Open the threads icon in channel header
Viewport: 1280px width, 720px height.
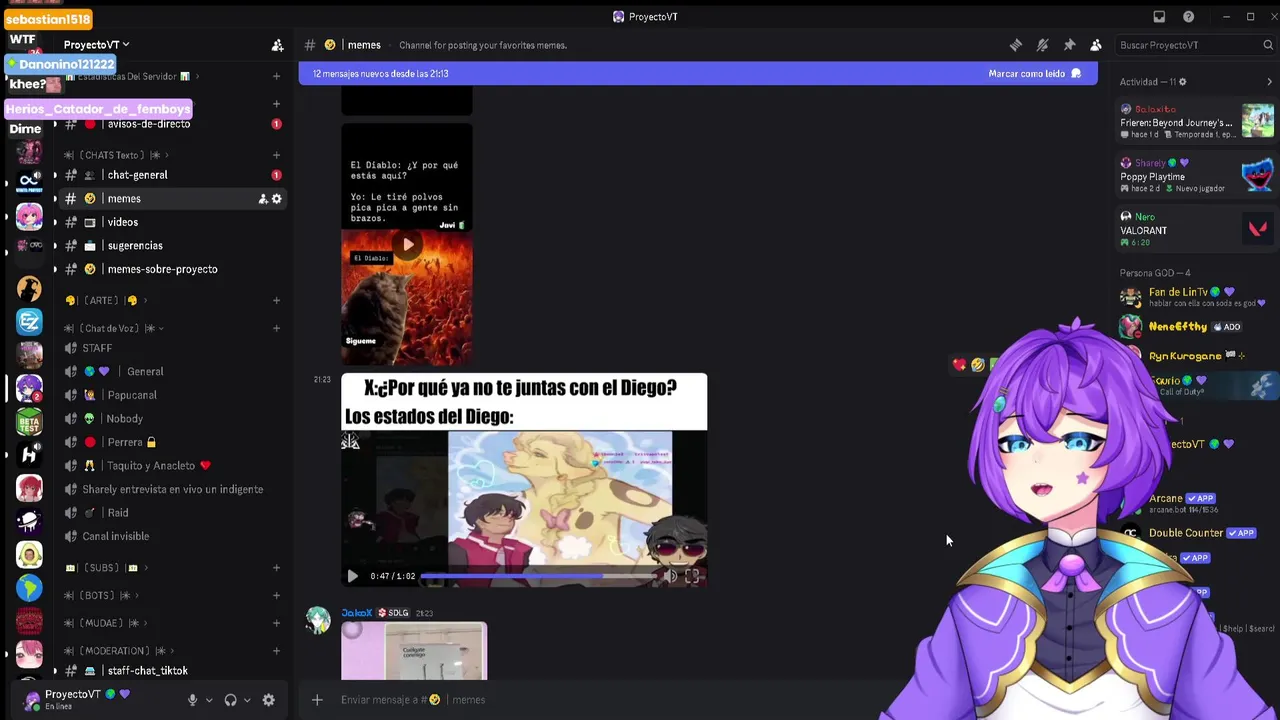1016,45
